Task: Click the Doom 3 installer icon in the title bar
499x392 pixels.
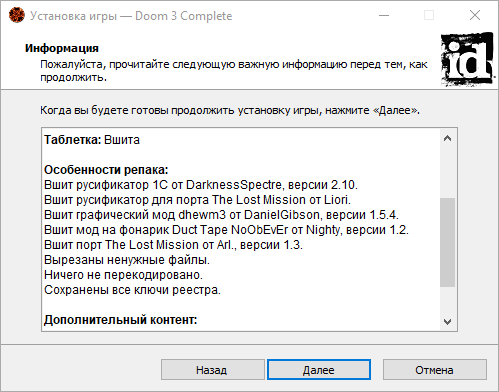Action: point(16,15)
